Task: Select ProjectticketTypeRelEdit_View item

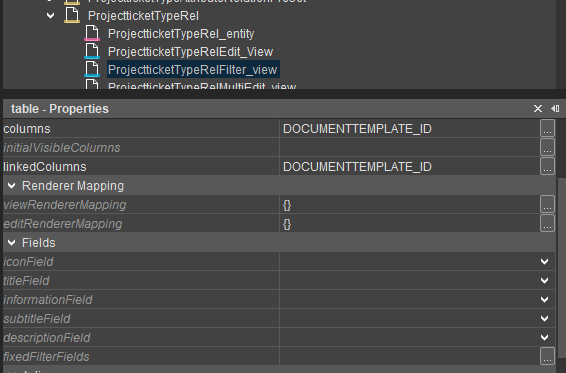Action: (190, 52)
